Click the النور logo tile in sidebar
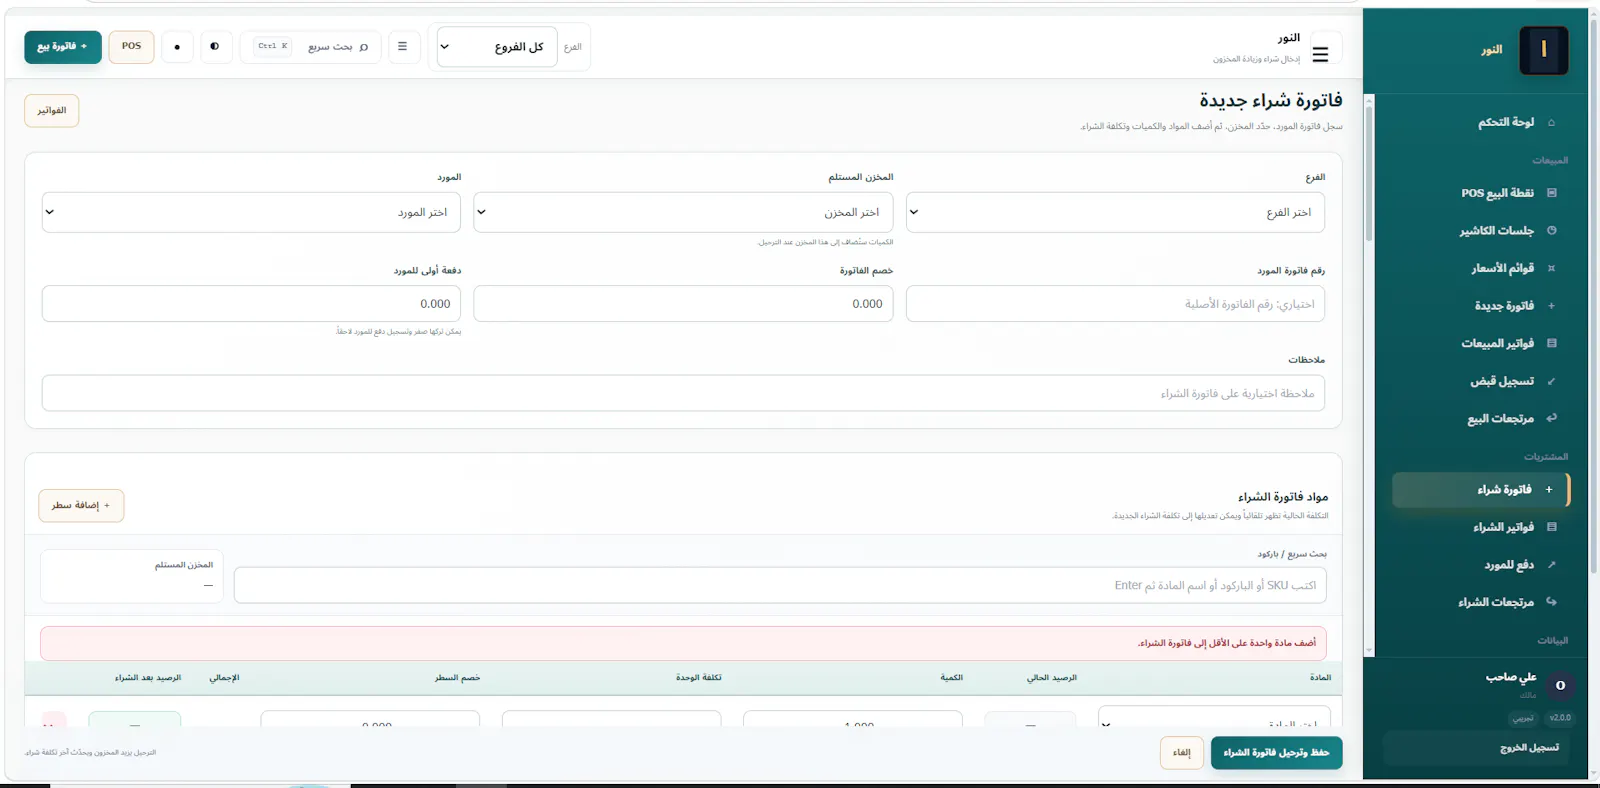Screen dimensions: 1600x788 click(x=1543, y=50)
